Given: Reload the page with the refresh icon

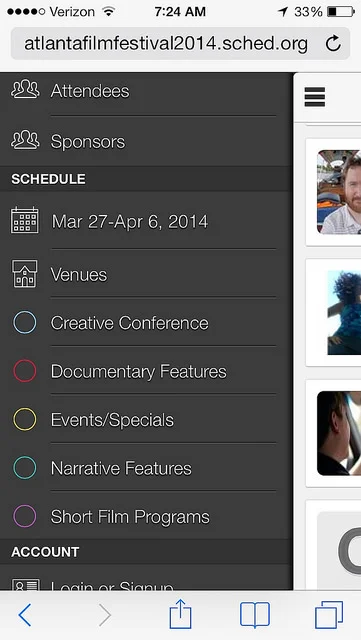Looking at the screenshot, I should 333,43.
